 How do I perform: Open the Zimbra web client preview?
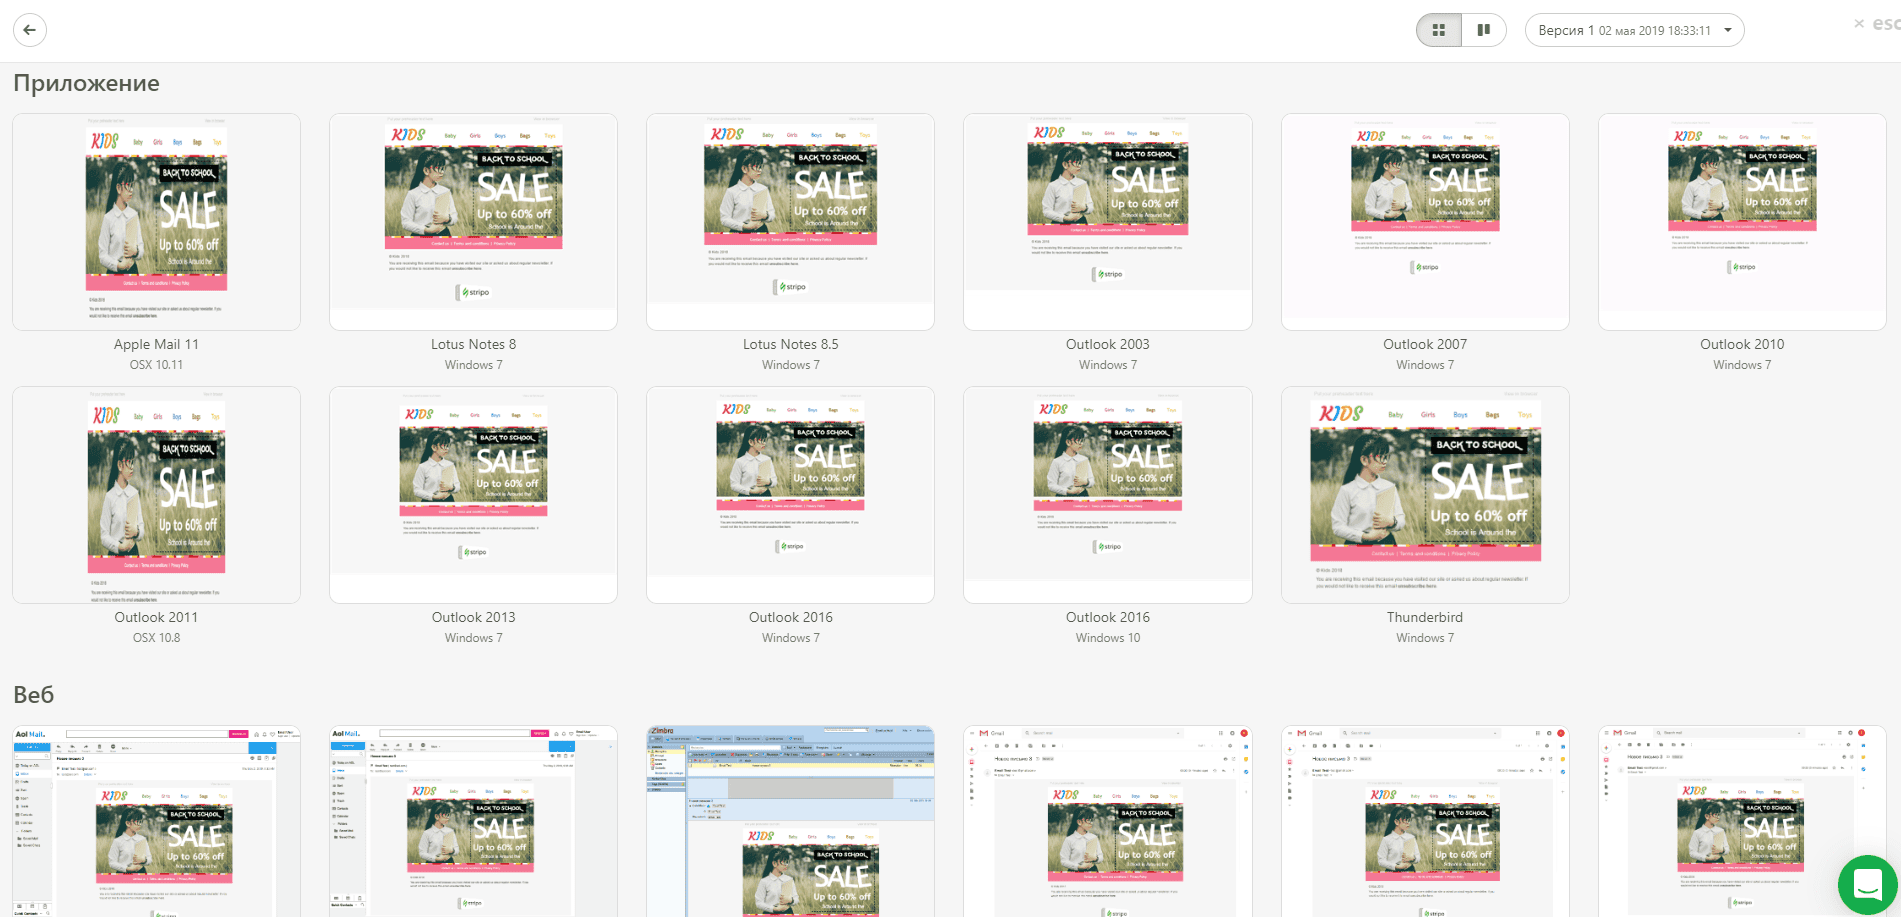790,820
